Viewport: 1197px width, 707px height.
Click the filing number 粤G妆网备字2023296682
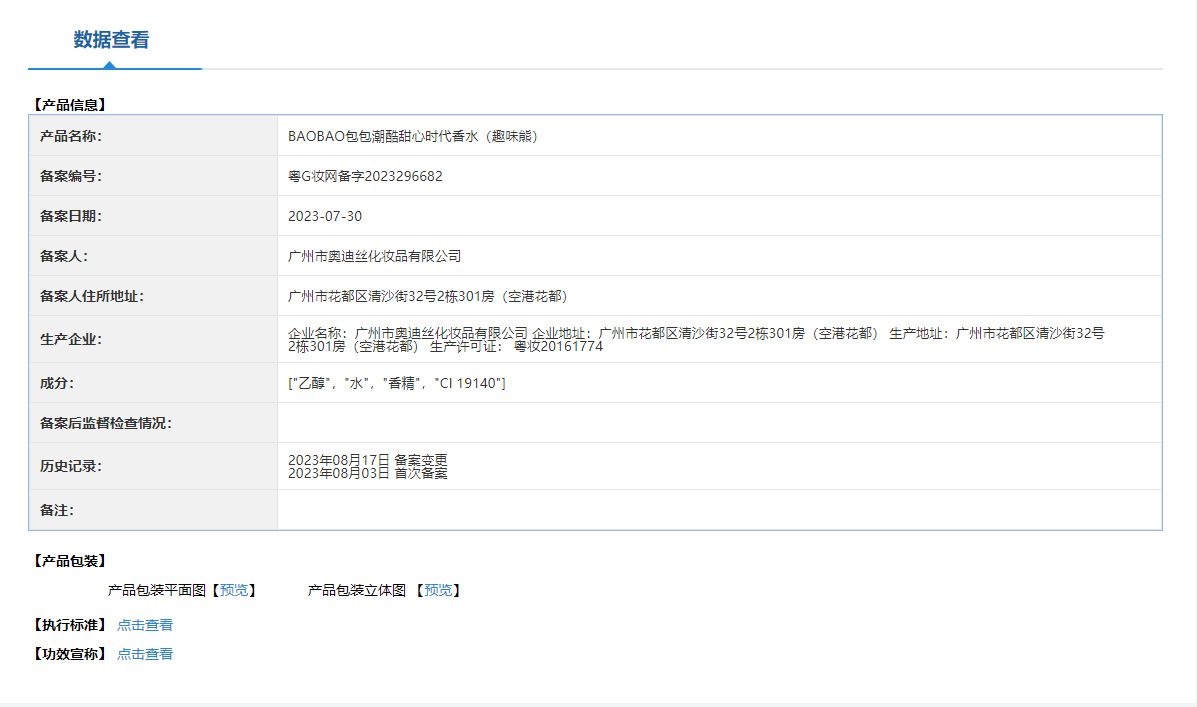tap(365, 176)
